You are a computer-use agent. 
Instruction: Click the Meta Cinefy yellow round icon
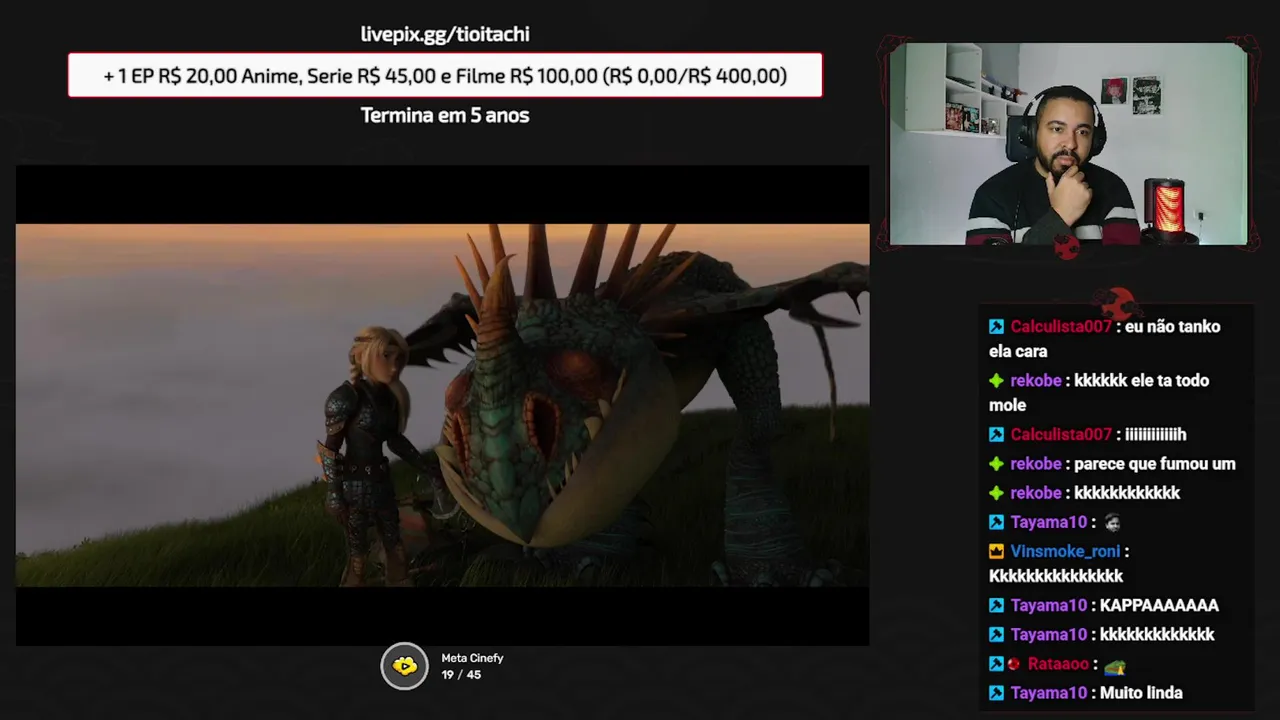pos(405,666)
